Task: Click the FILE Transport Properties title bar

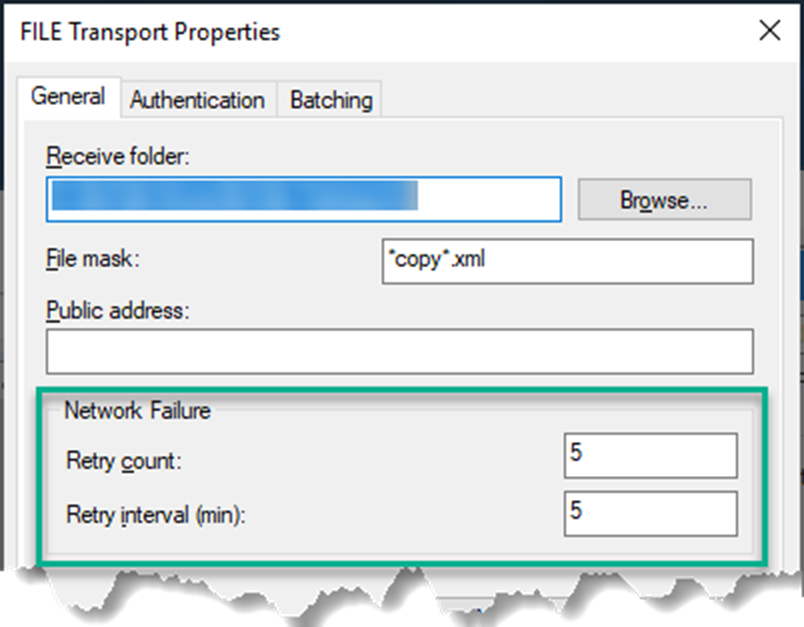Action: [150, 32]
